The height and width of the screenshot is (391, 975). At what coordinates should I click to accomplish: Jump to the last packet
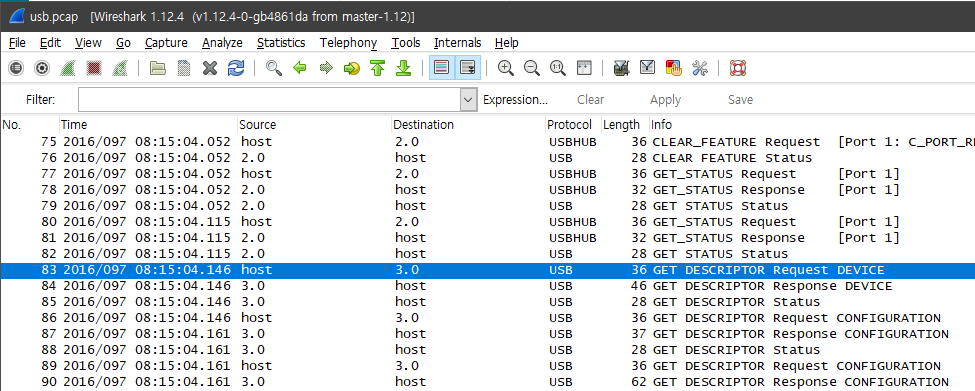click(404, 68)
